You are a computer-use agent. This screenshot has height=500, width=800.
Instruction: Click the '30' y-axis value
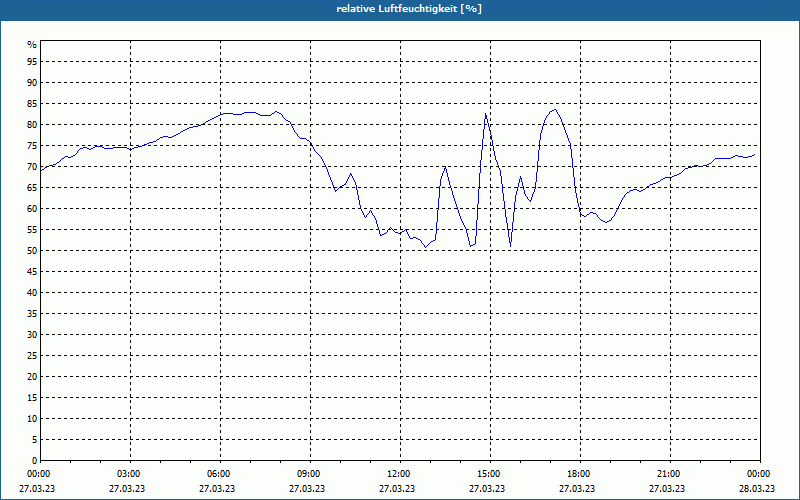click(32, 335)
